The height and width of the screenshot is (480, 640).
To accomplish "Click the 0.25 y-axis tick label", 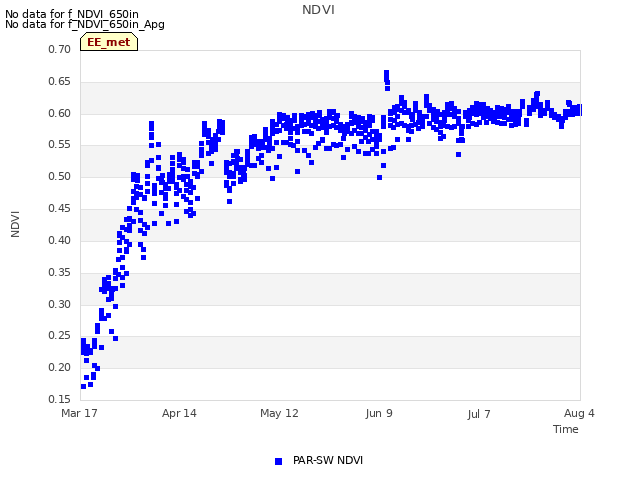I will pos(60,336).
